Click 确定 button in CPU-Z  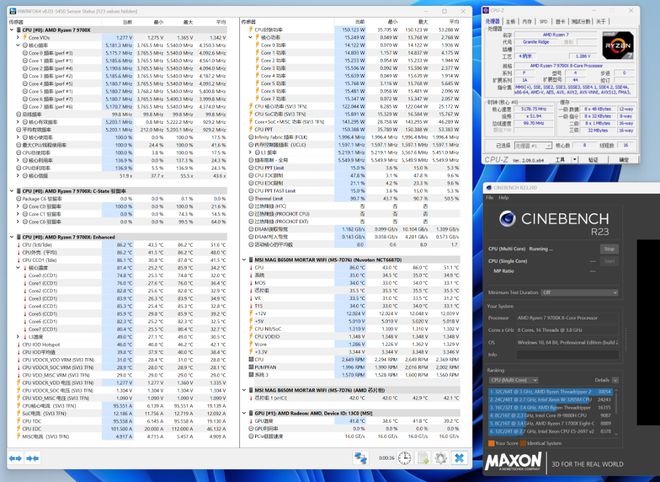click(x=624, y=160)
